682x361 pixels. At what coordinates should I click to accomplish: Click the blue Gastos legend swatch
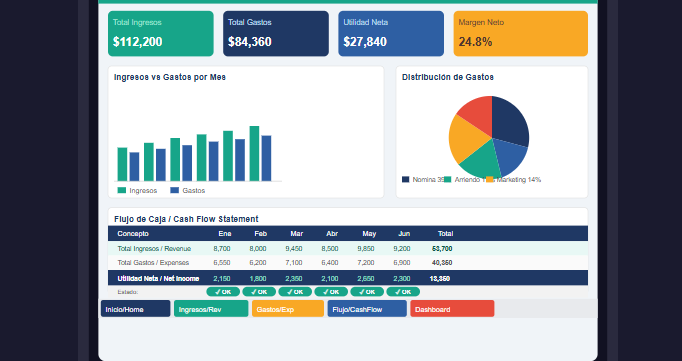(x=174, y=191)
